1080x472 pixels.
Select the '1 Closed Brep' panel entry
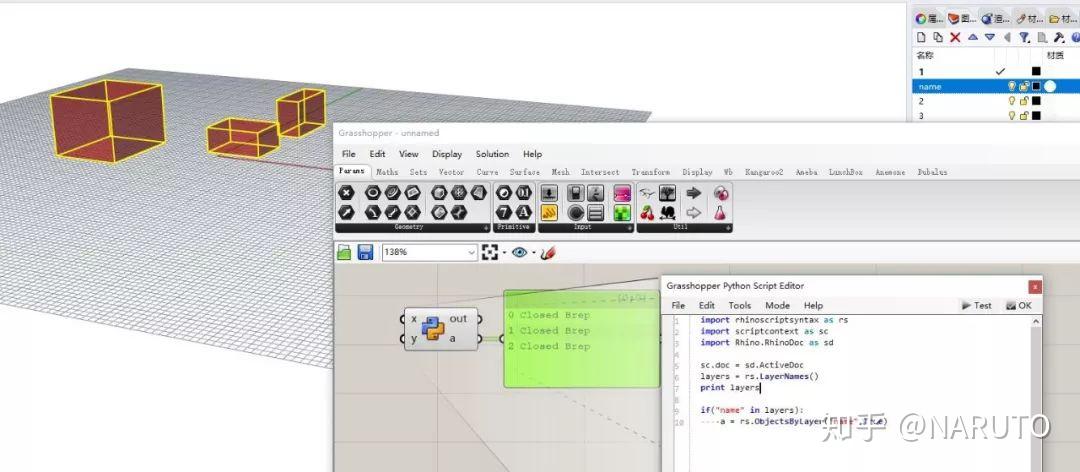549,331
